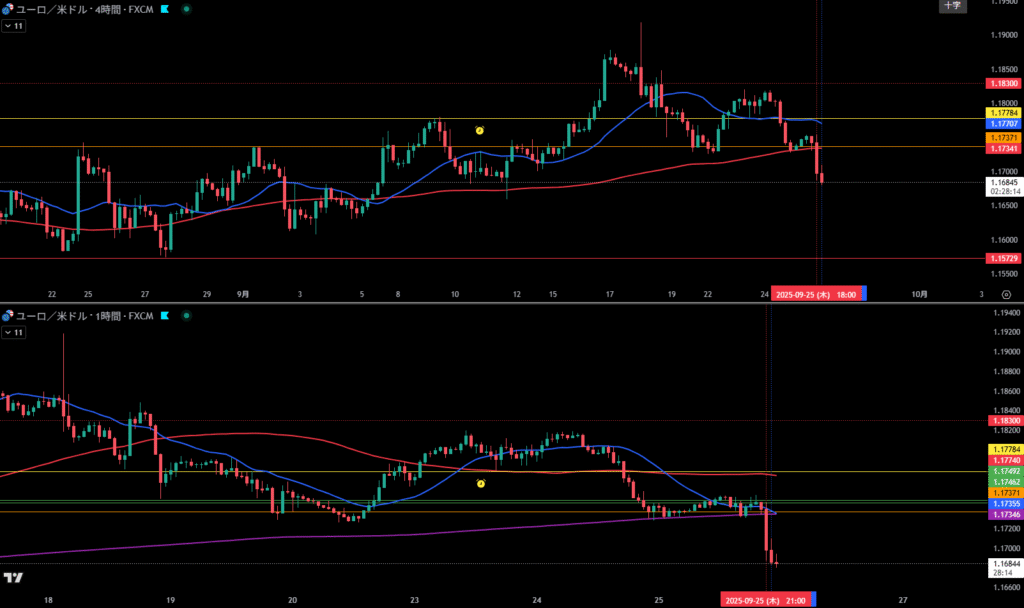The image size is (1024, 608).
Task: Click the cyan flag icon on 4-hour chart
Action: pyautogui.click(x=165, y=8)
